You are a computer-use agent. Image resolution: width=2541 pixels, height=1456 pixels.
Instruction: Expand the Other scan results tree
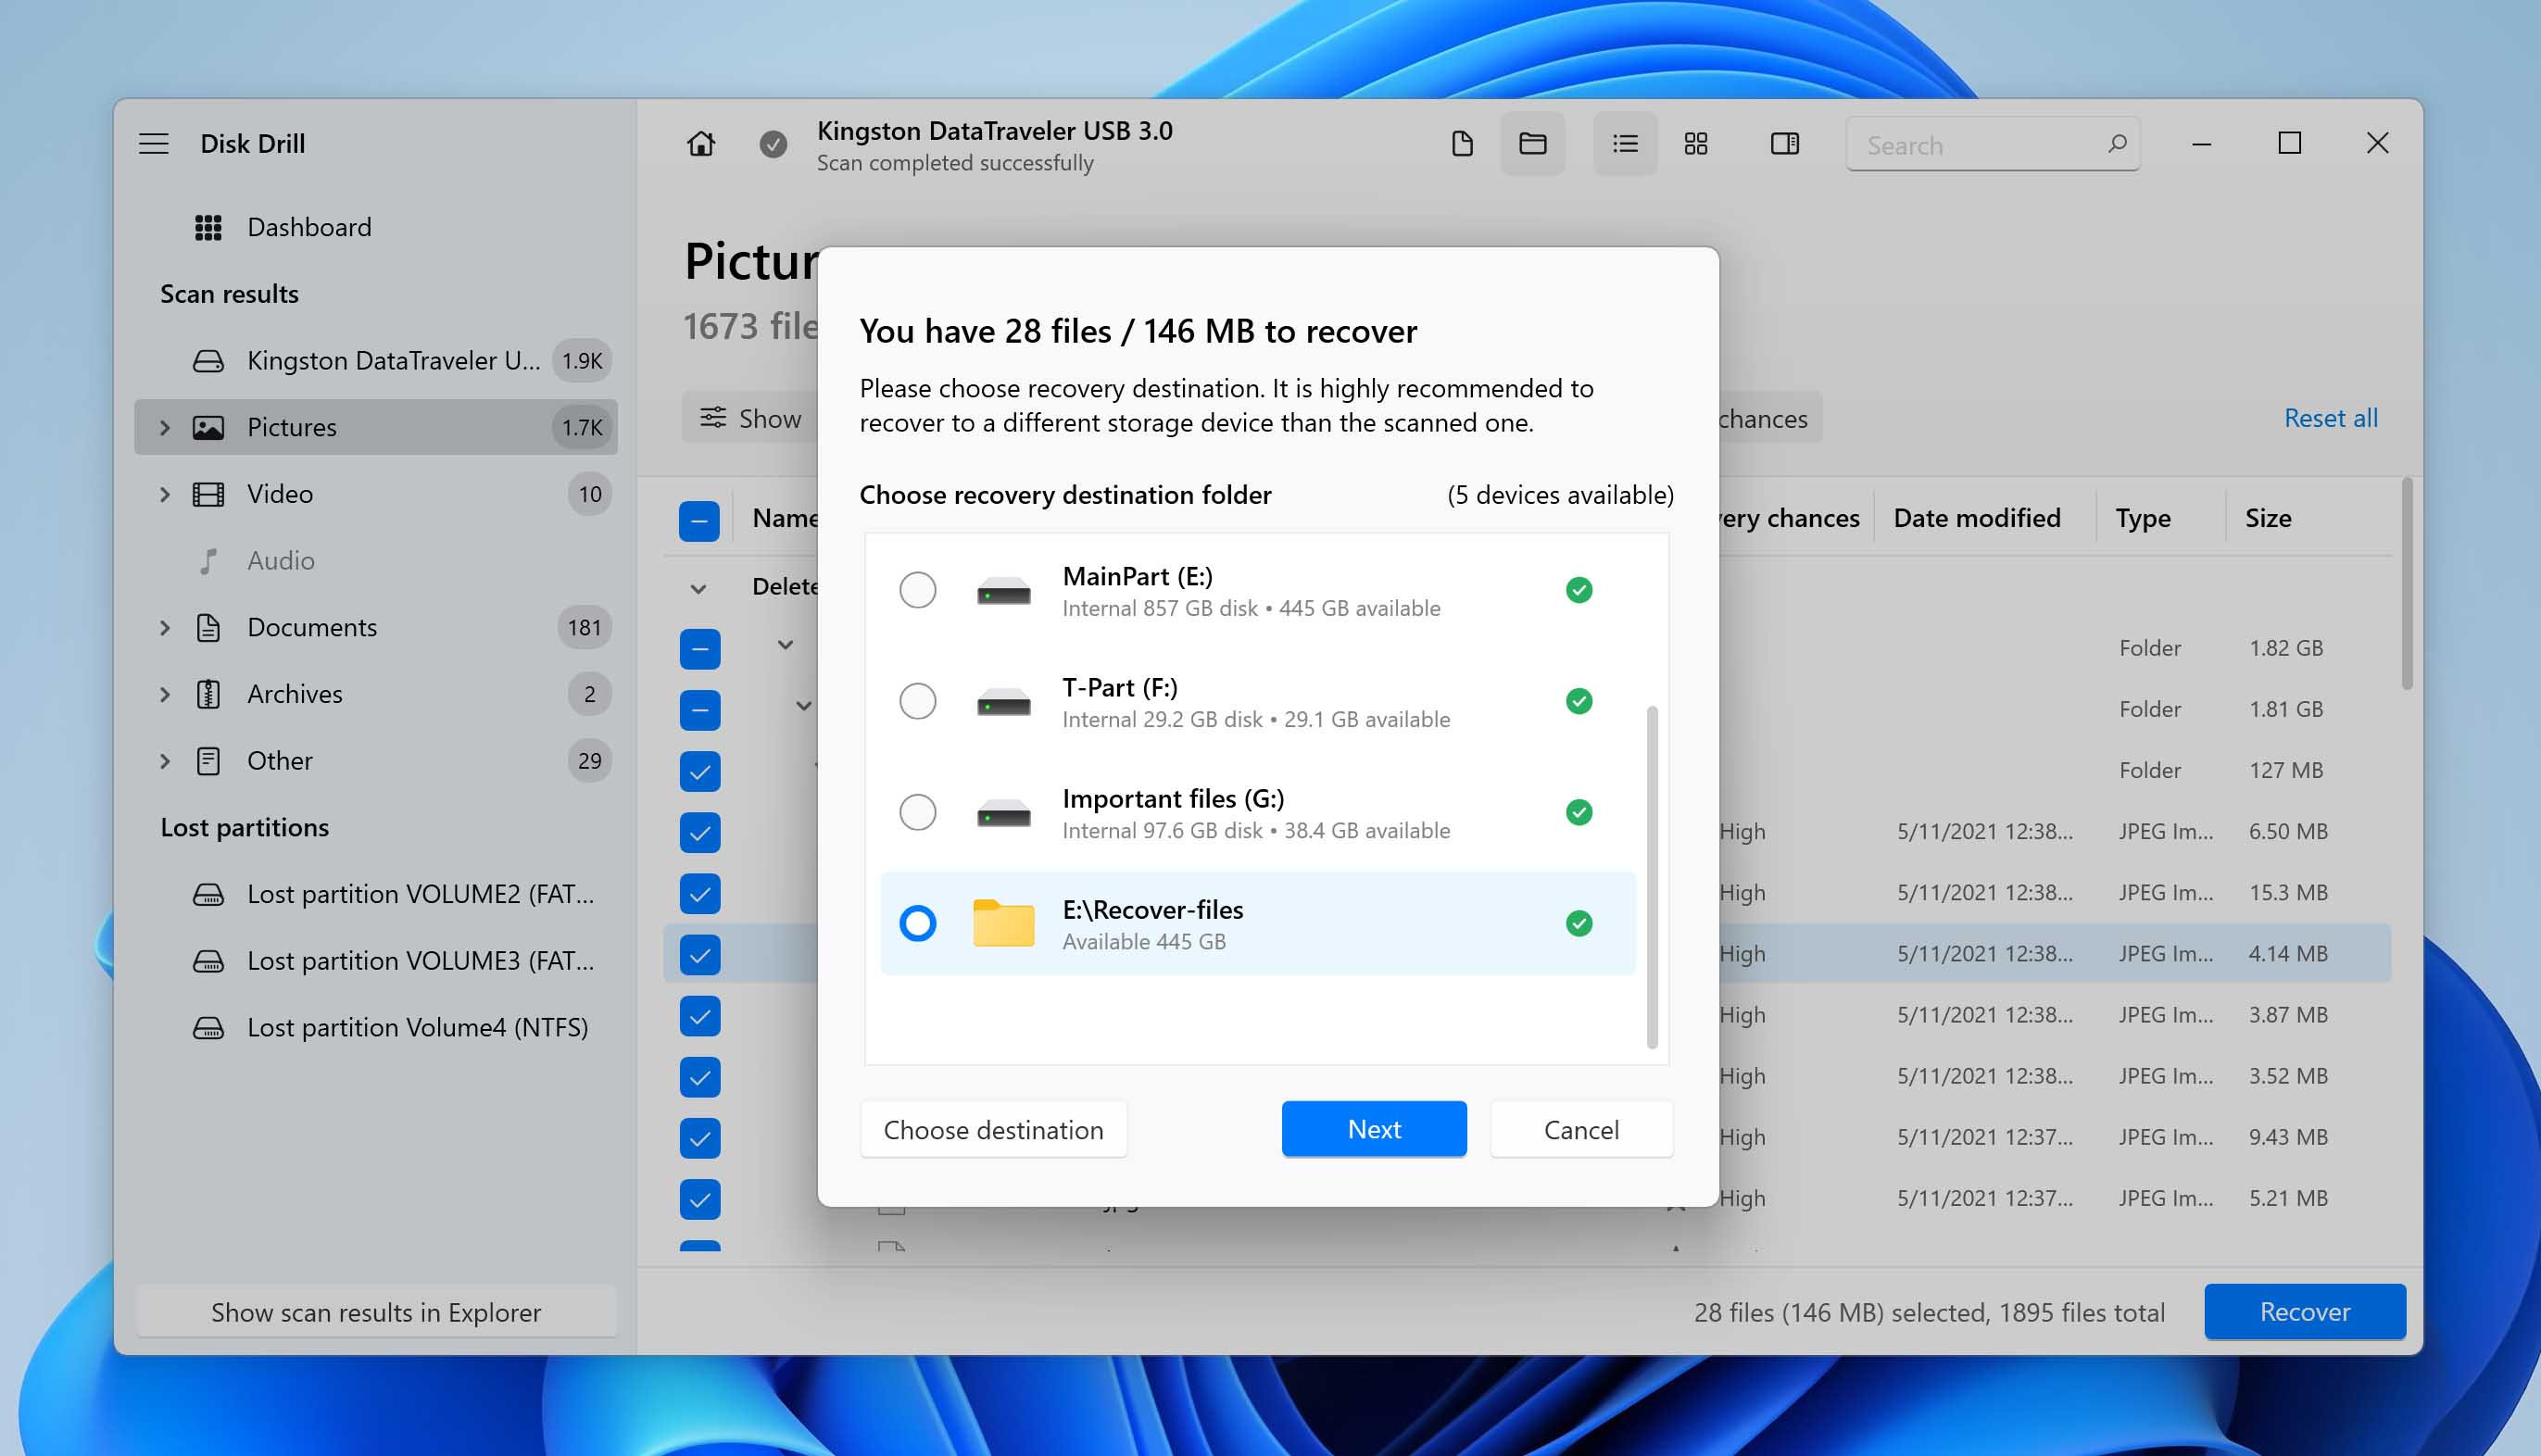(162, 759)
